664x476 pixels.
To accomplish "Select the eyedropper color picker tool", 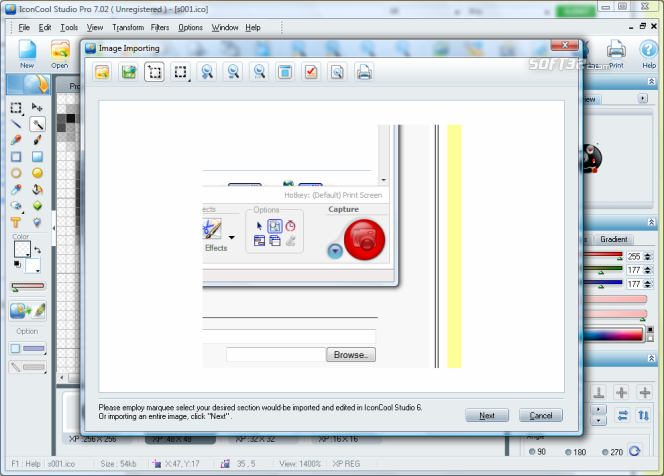I will click(16, 189).
